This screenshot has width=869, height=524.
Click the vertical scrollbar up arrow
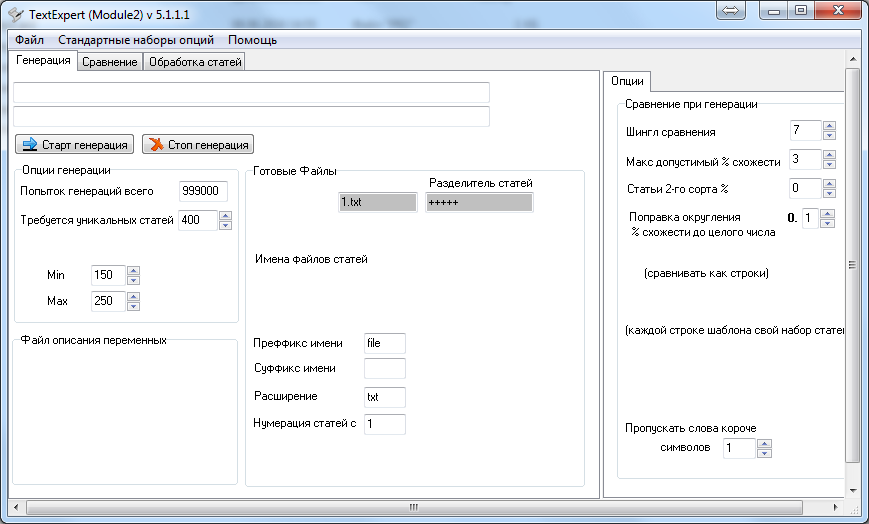[852, 58]
